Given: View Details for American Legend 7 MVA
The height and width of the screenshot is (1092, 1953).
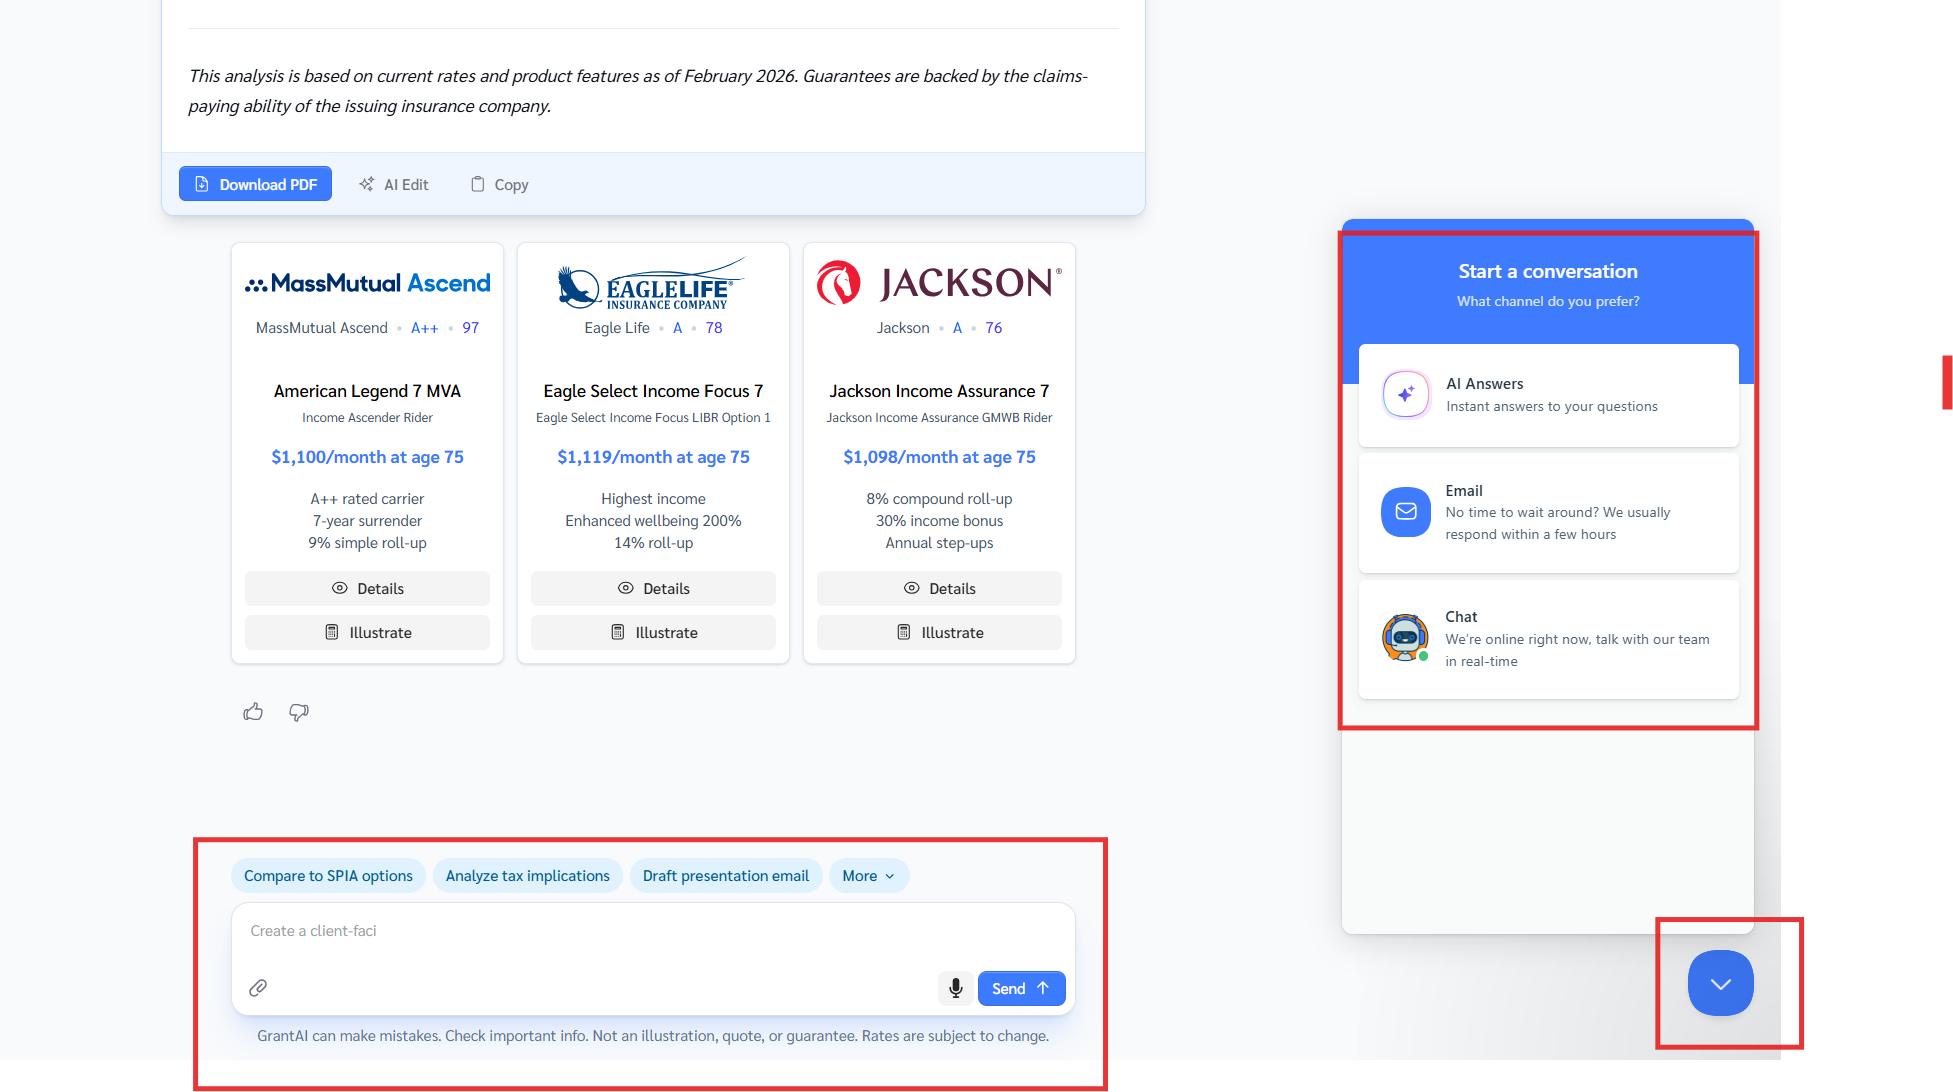Looking at the screenshot, I should click(367, 588).
